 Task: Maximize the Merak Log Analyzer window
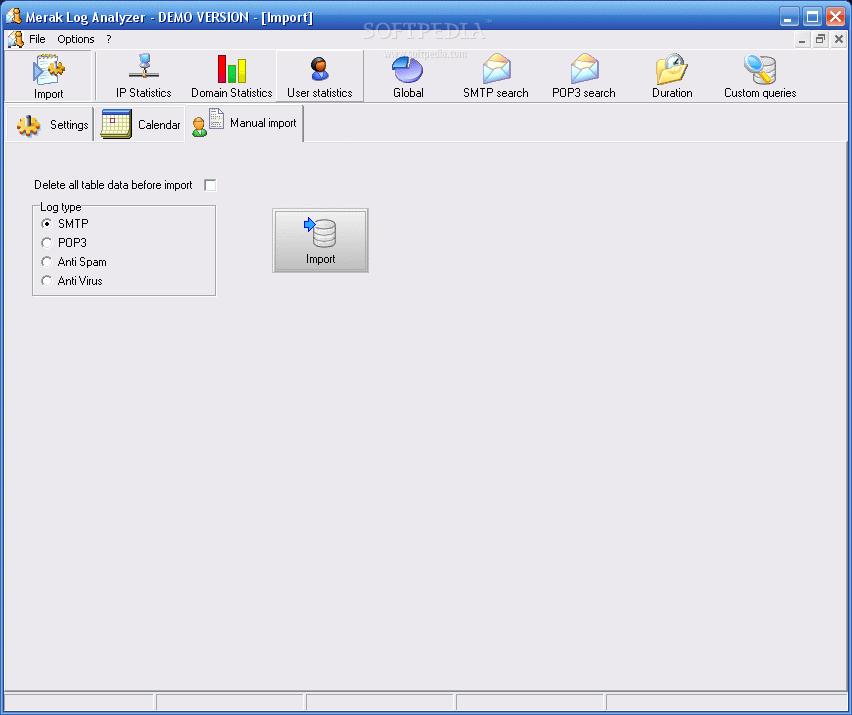812,17
